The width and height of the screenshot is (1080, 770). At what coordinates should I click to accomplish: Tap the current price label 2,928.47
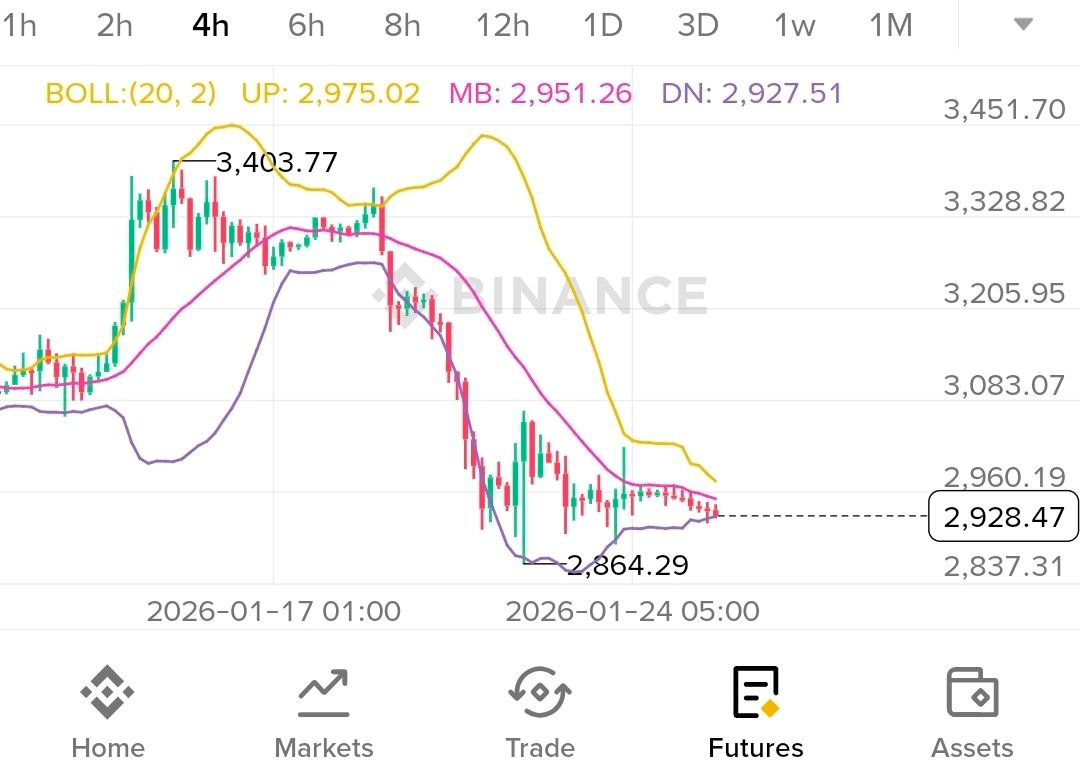[x=1003, y=517]
